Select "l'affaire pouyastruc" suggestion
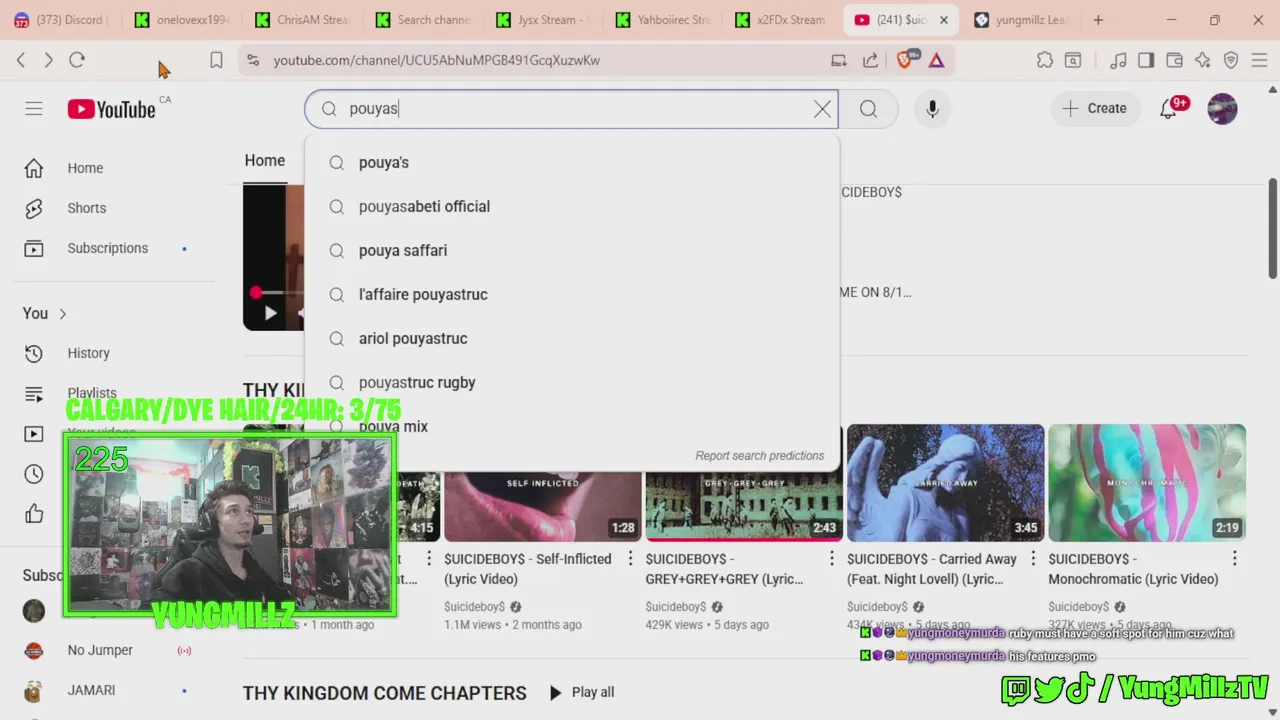 pos(572,294)
